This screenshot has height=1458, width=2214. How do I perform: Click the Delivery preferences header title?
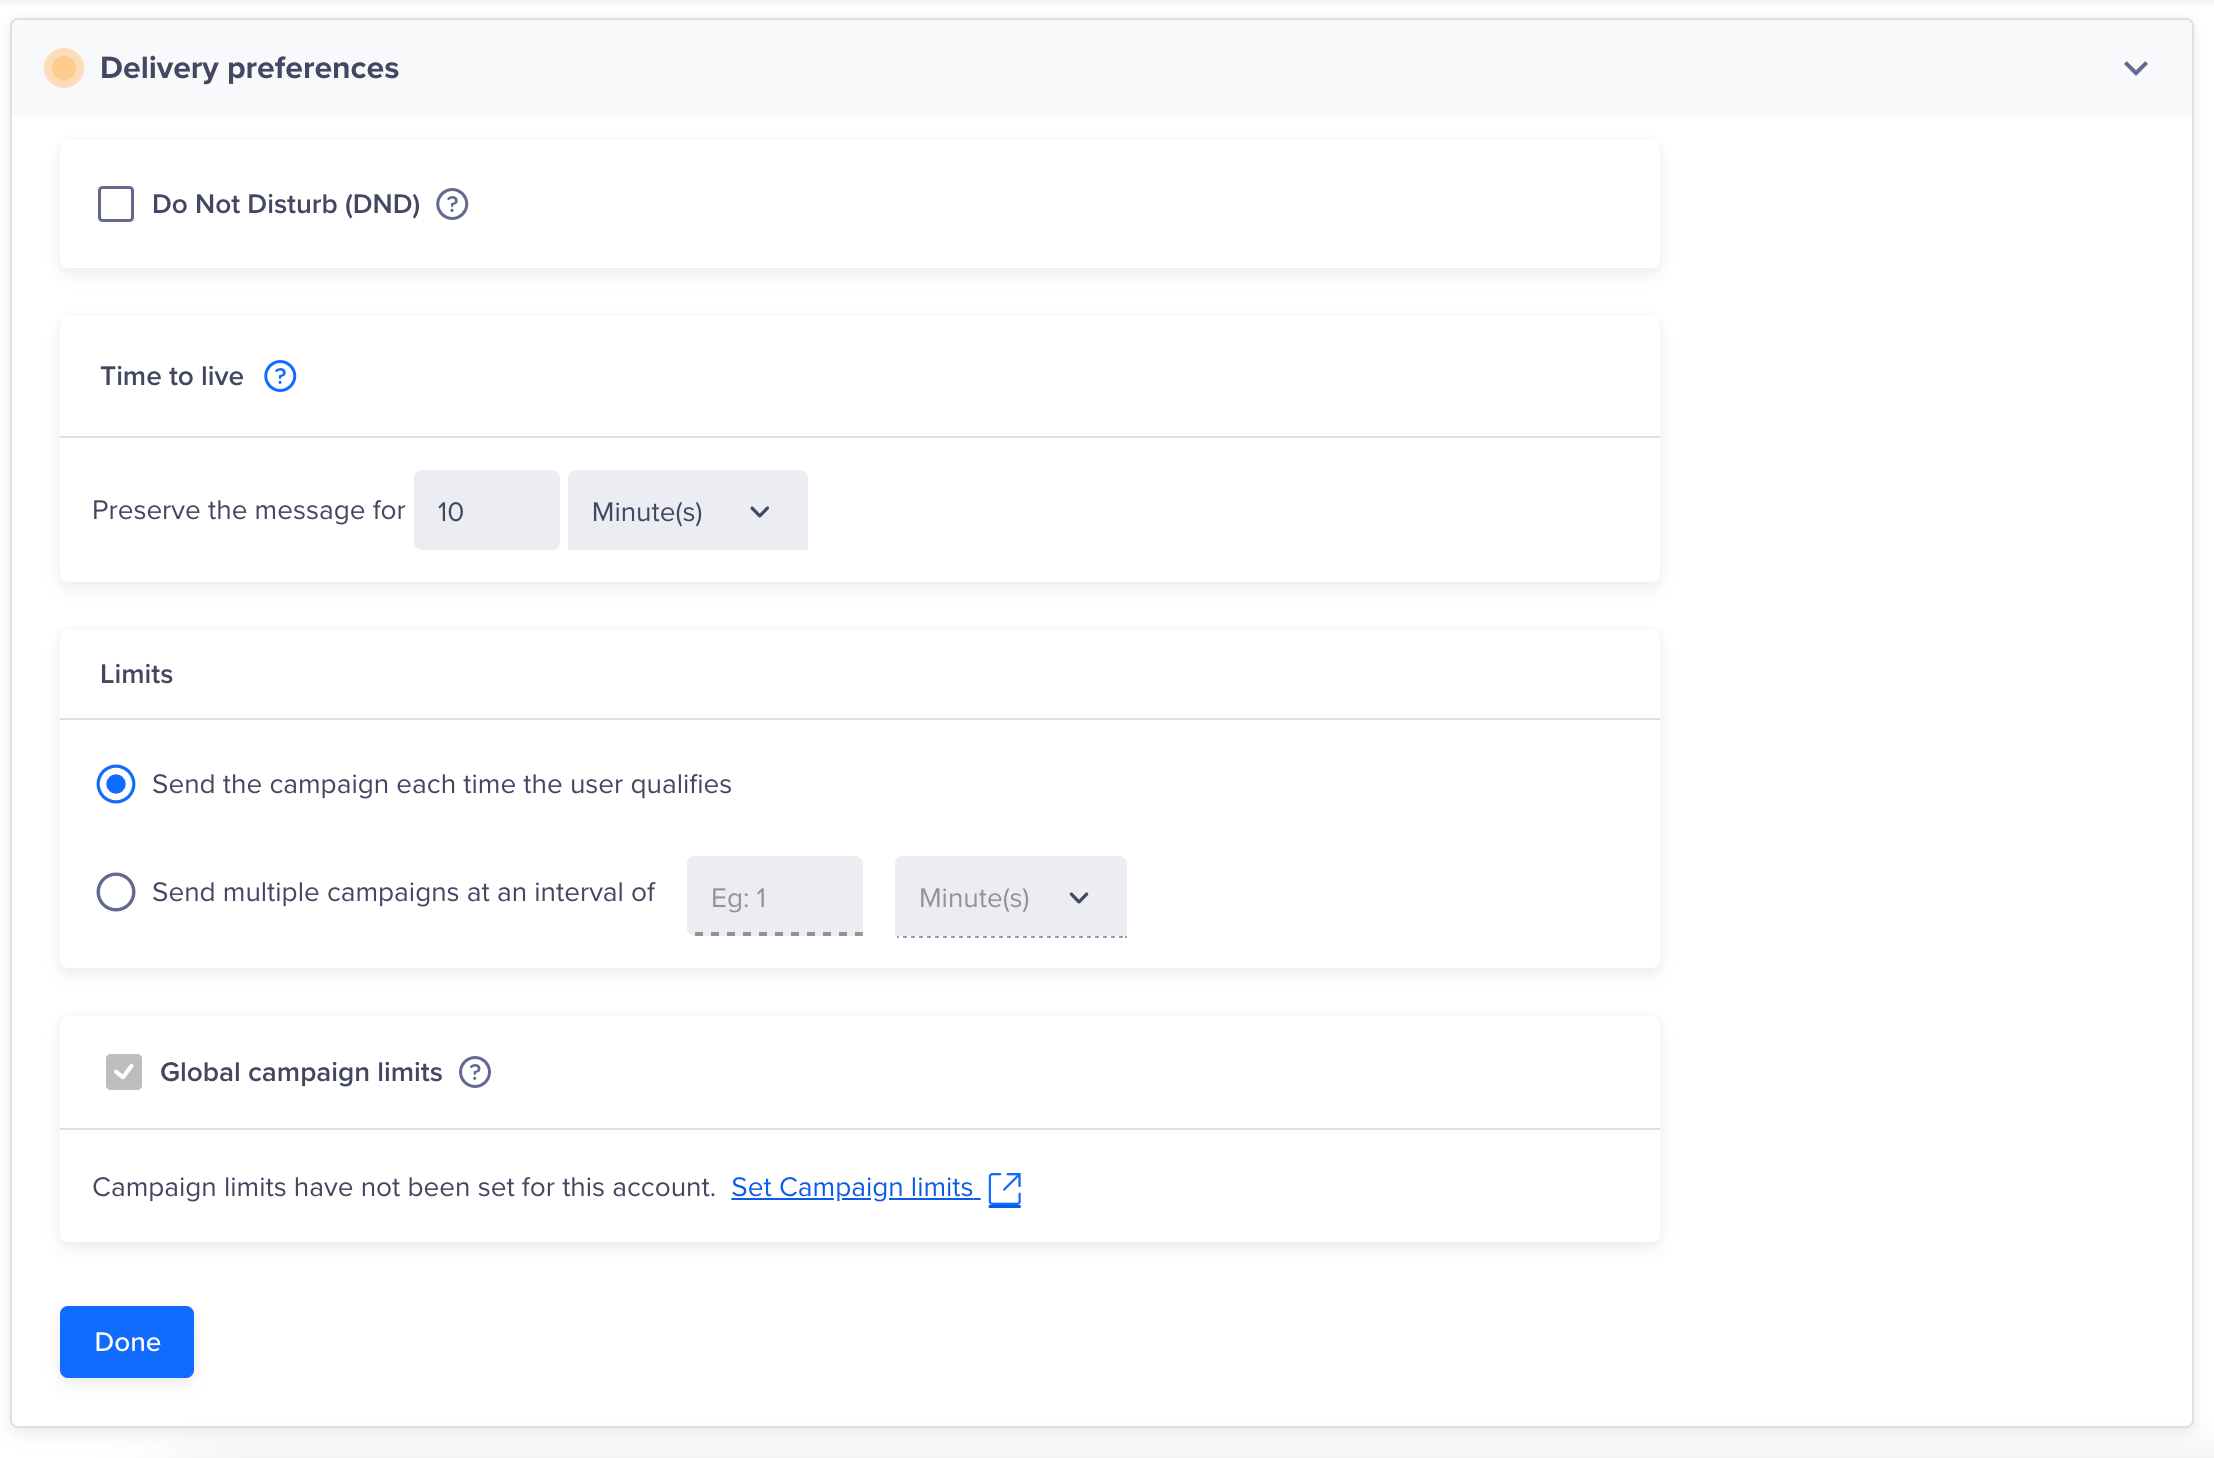click(x=250, y=68)
